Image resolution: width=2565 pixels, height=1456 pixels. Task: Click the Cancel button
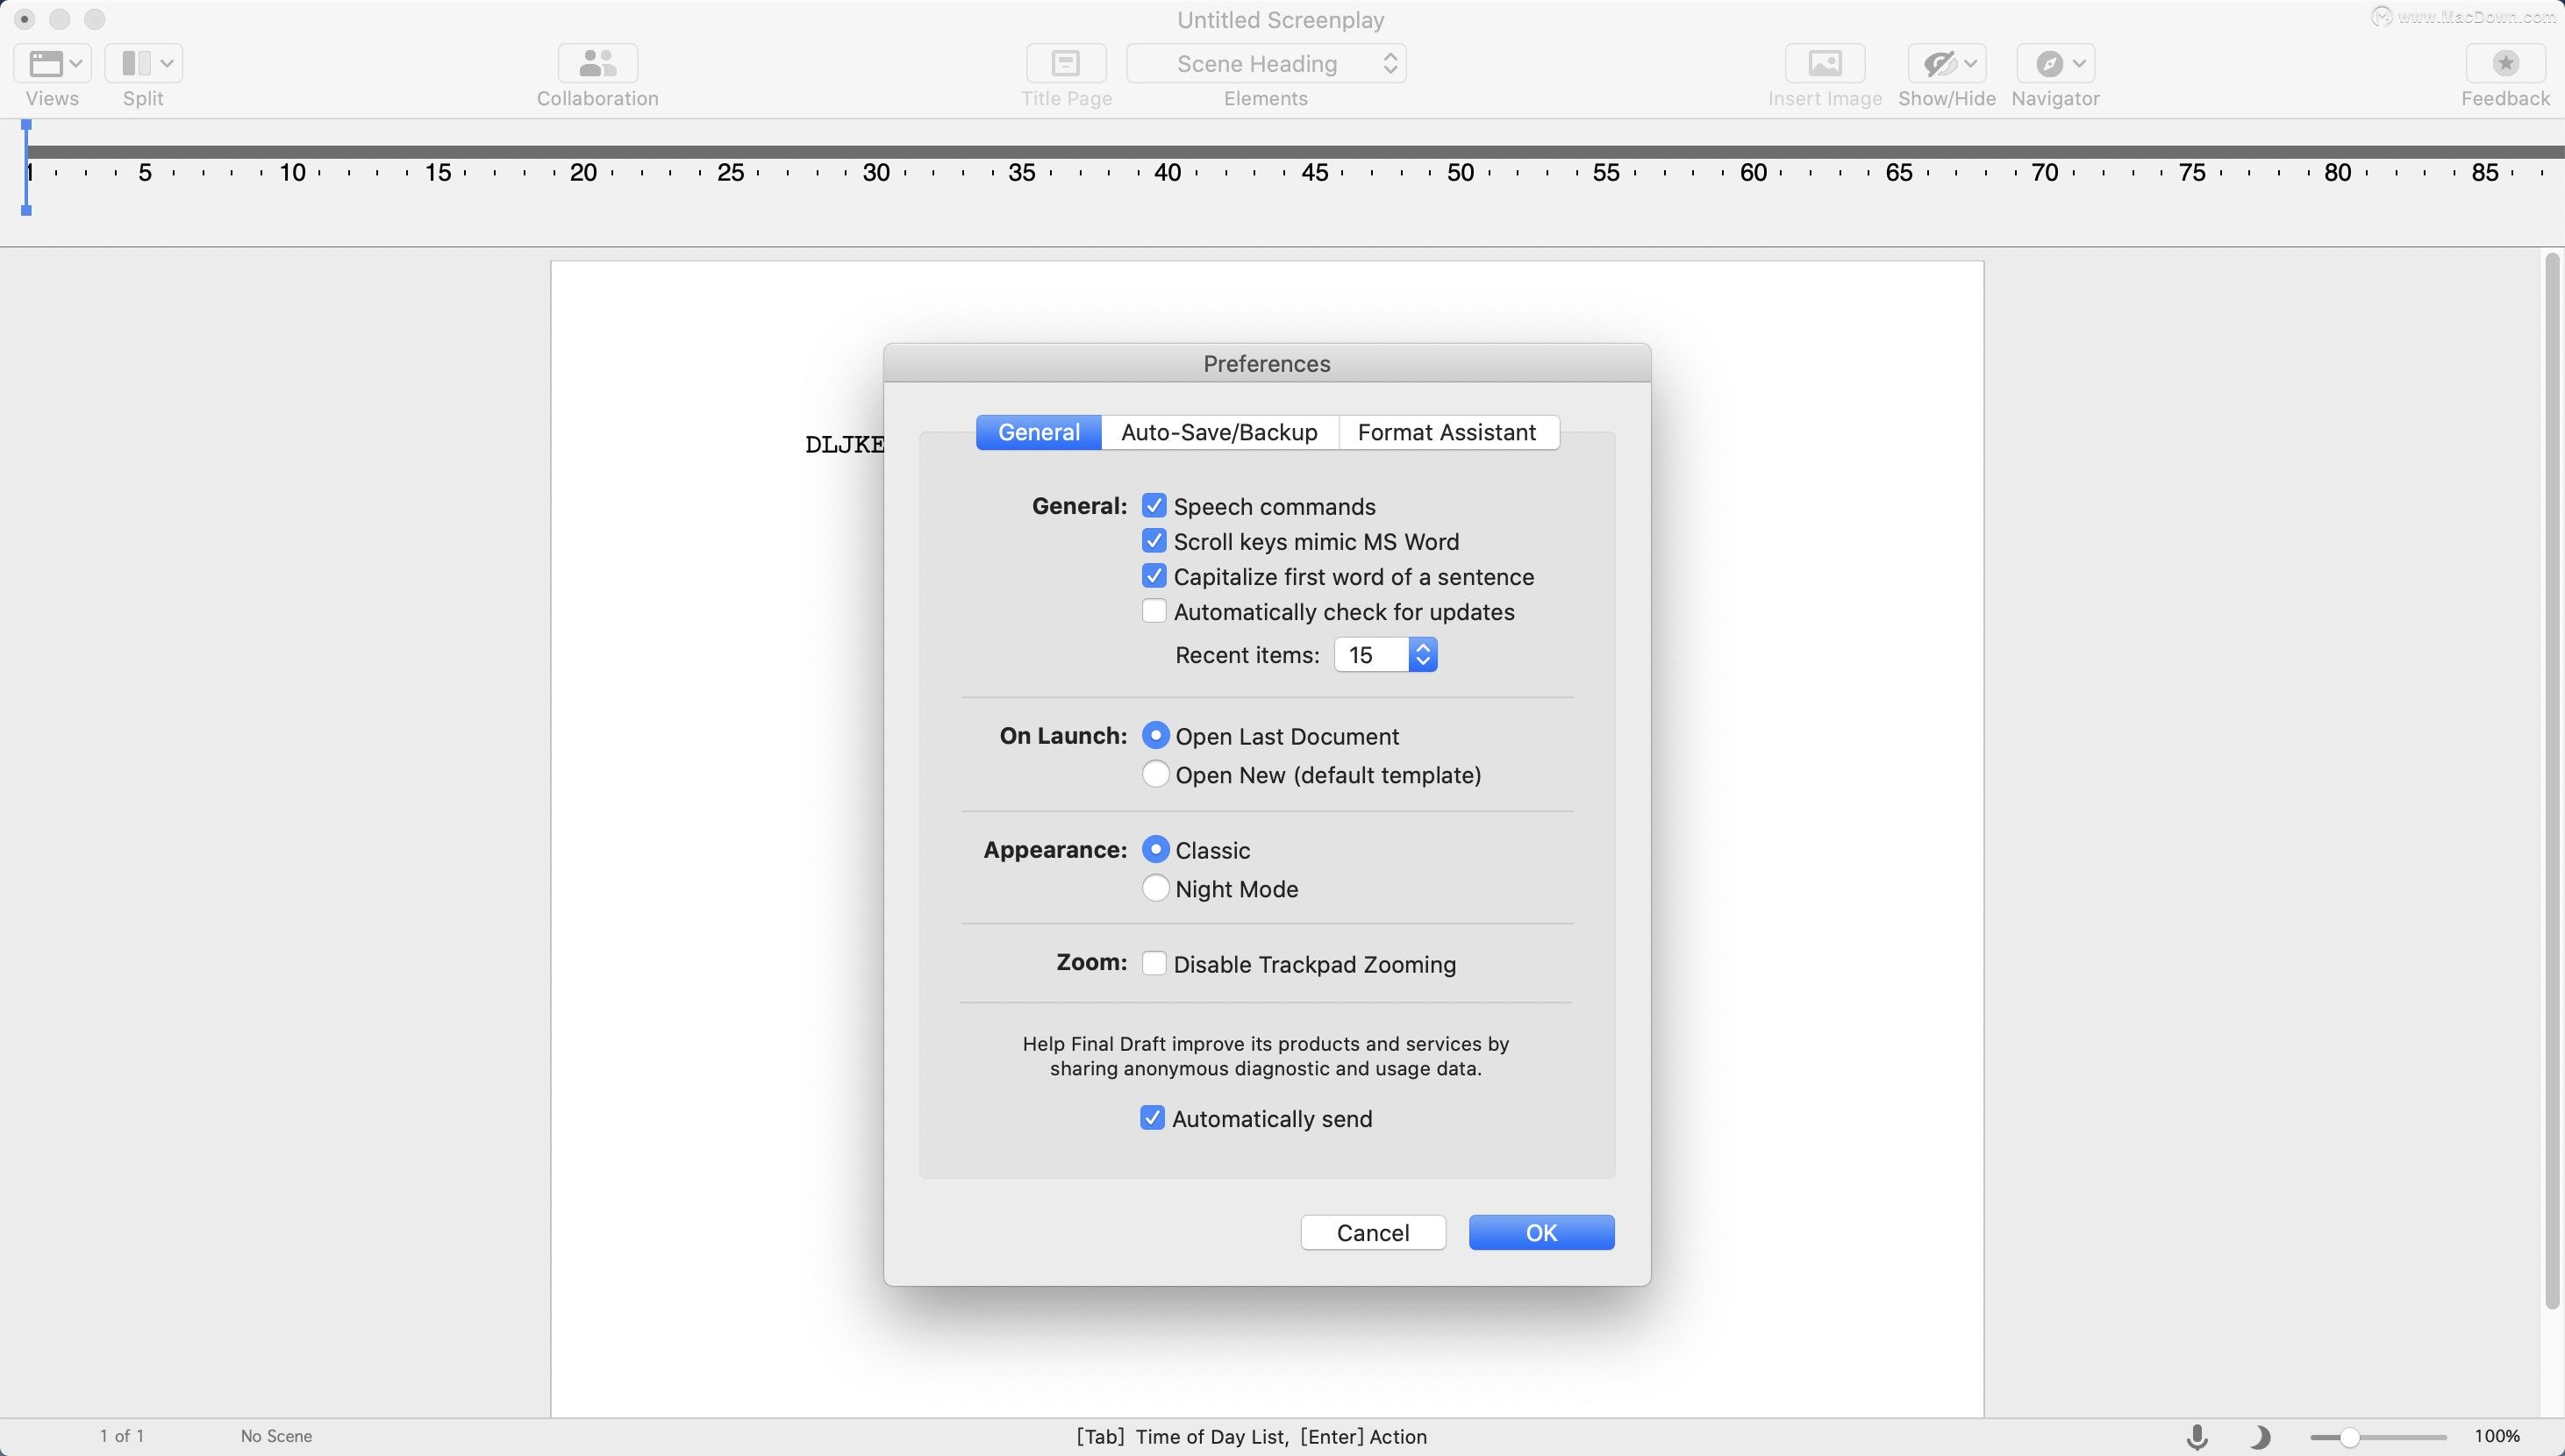[x=1372, y=1231]
